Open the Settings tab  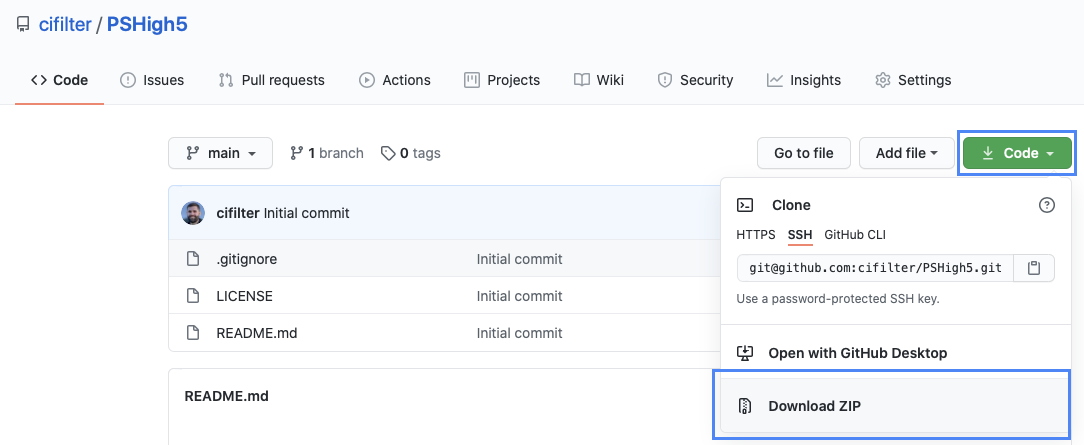pyautogui.click(x=913, y=80)
